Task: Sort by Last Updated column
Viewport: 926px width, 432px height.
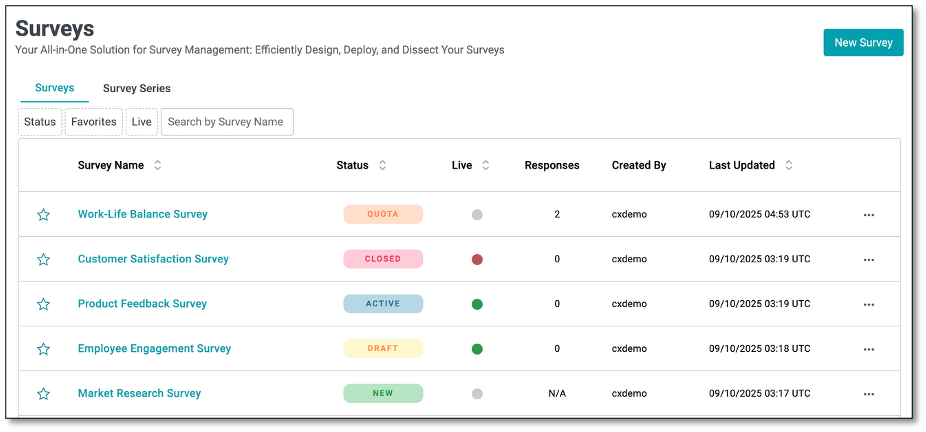Action: click(788, 166)
